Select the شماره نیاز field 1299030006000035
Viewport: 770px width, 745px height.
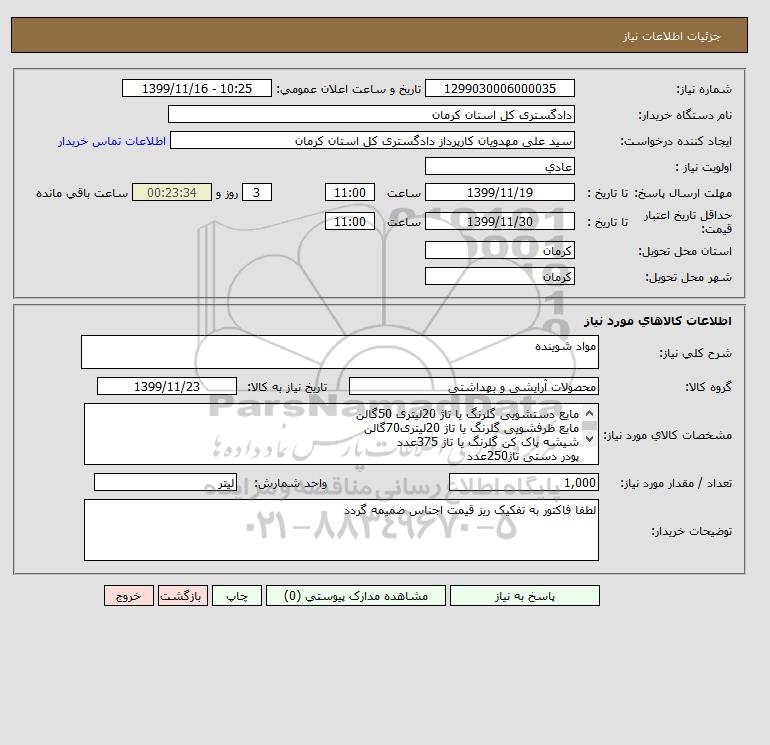499,88
